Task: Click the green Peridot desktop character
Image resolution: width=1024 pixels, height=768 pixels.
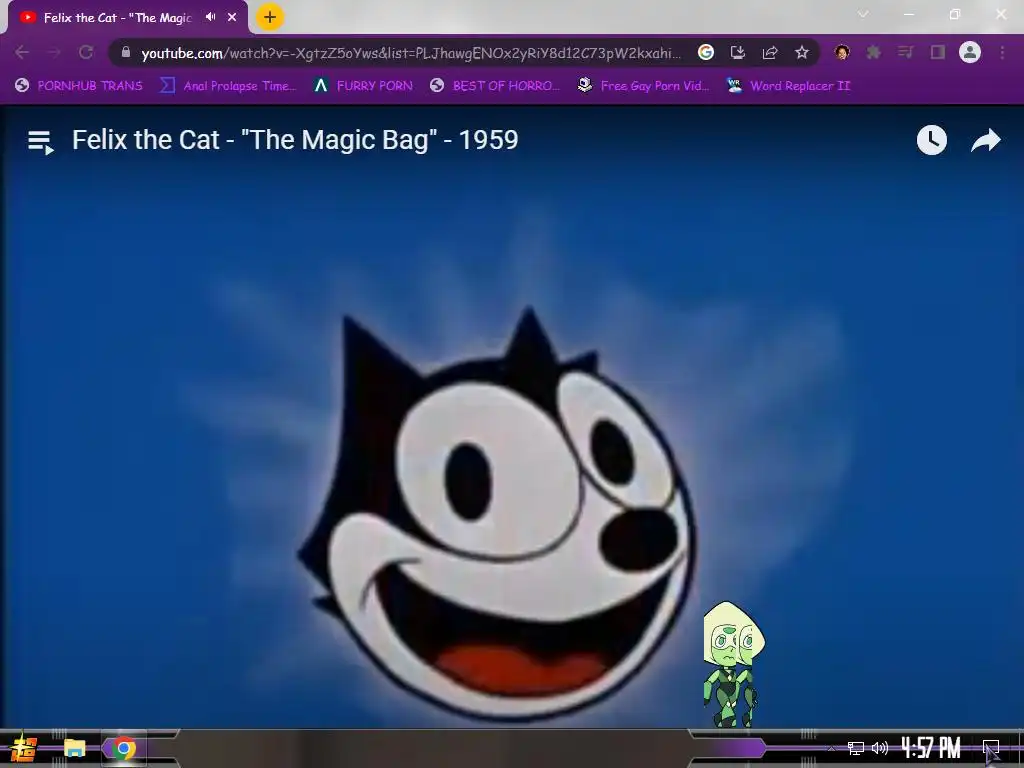Action: click(733, 664)
